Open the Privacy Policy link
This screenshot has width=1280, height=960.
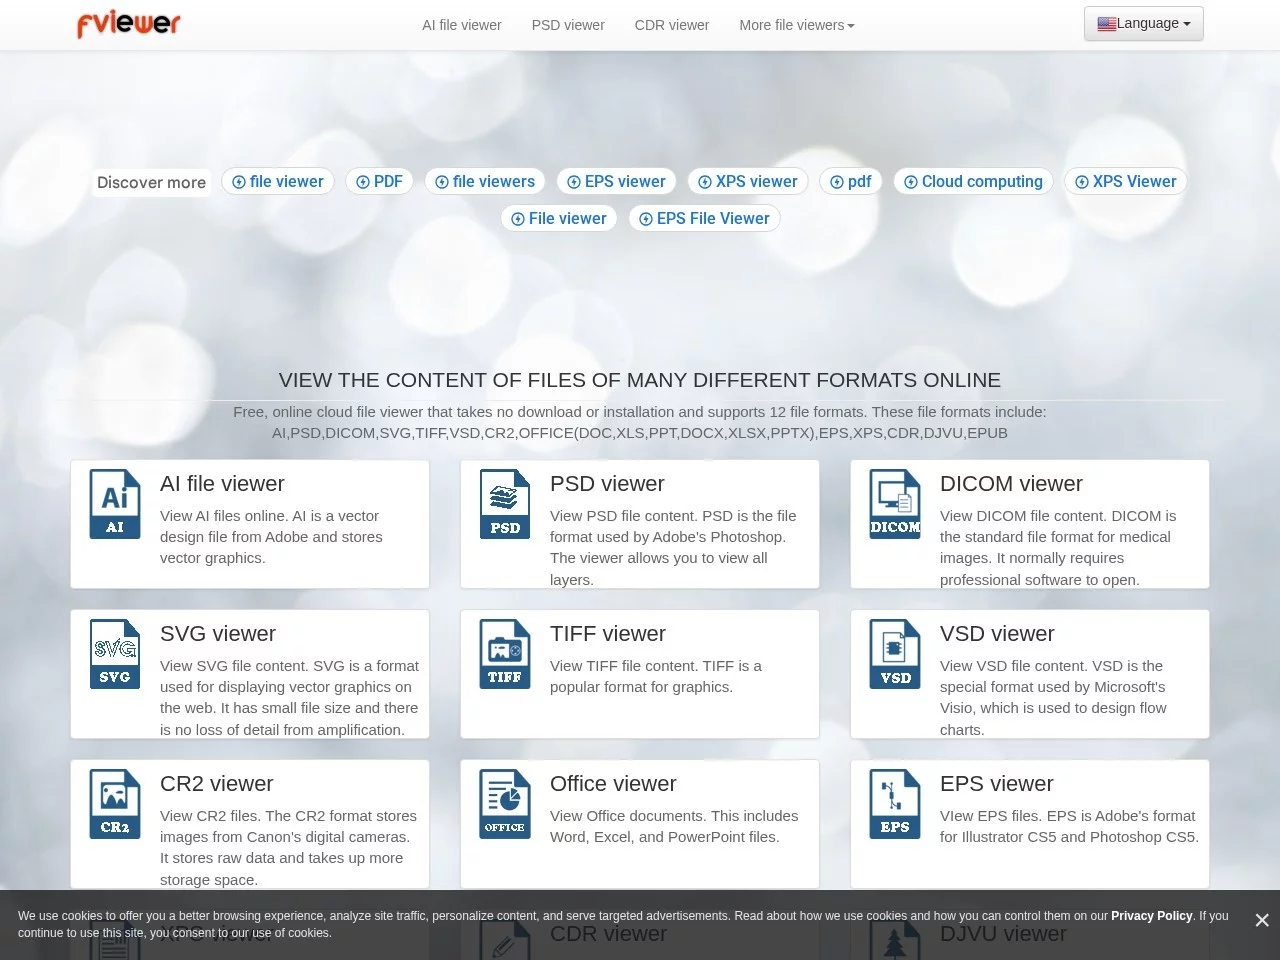1151,916
